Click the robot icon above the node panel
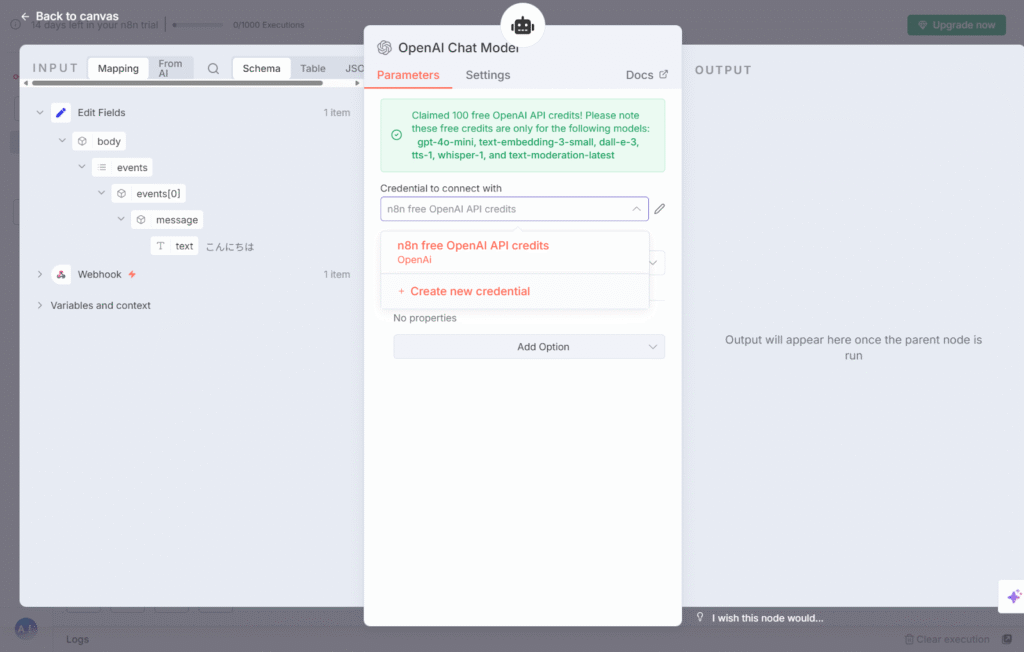Image resolution: width=1024 pixels, height=652 pixels. (x=522, y=25)
